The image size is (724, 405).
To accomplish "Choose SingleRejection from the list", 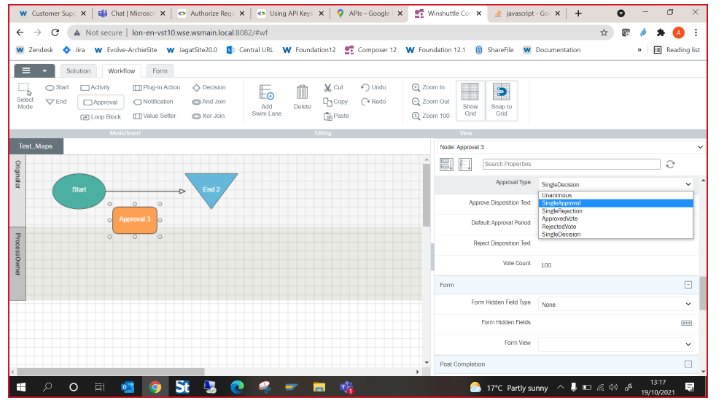I will point(562,211).
